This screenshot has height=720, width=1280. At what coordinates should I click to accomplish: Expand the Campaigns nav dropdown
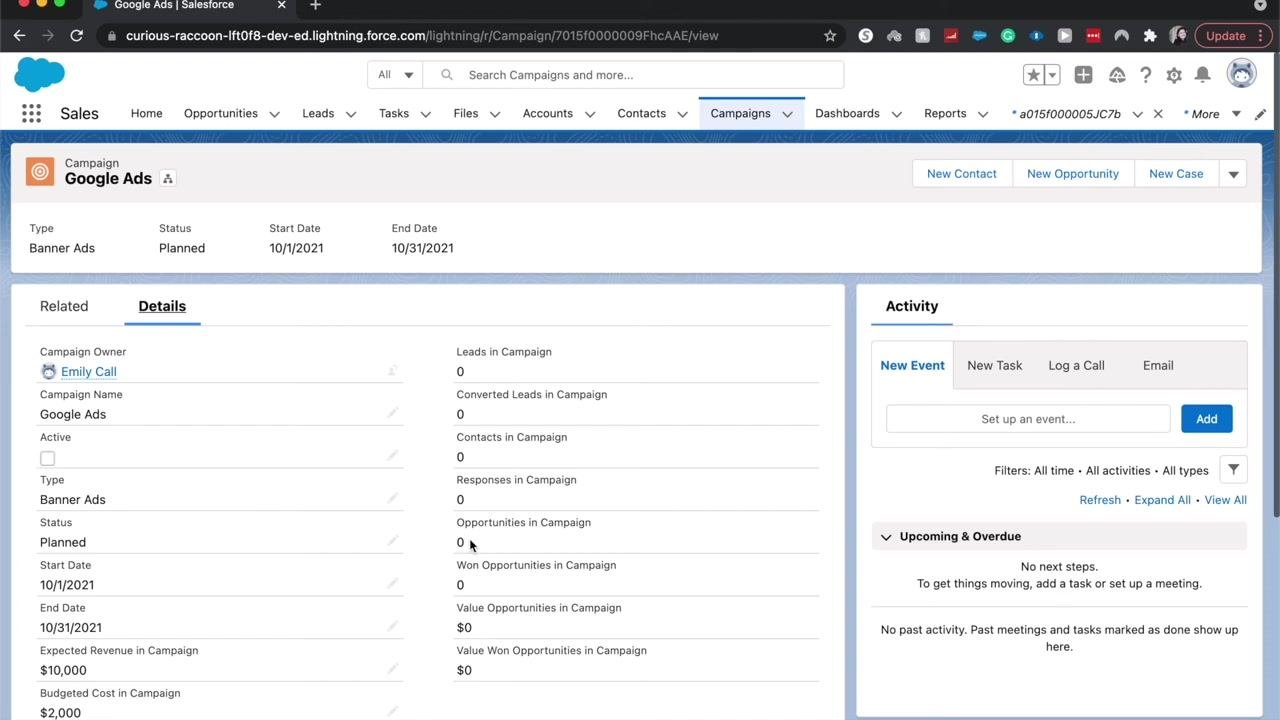tap(787, 114)
